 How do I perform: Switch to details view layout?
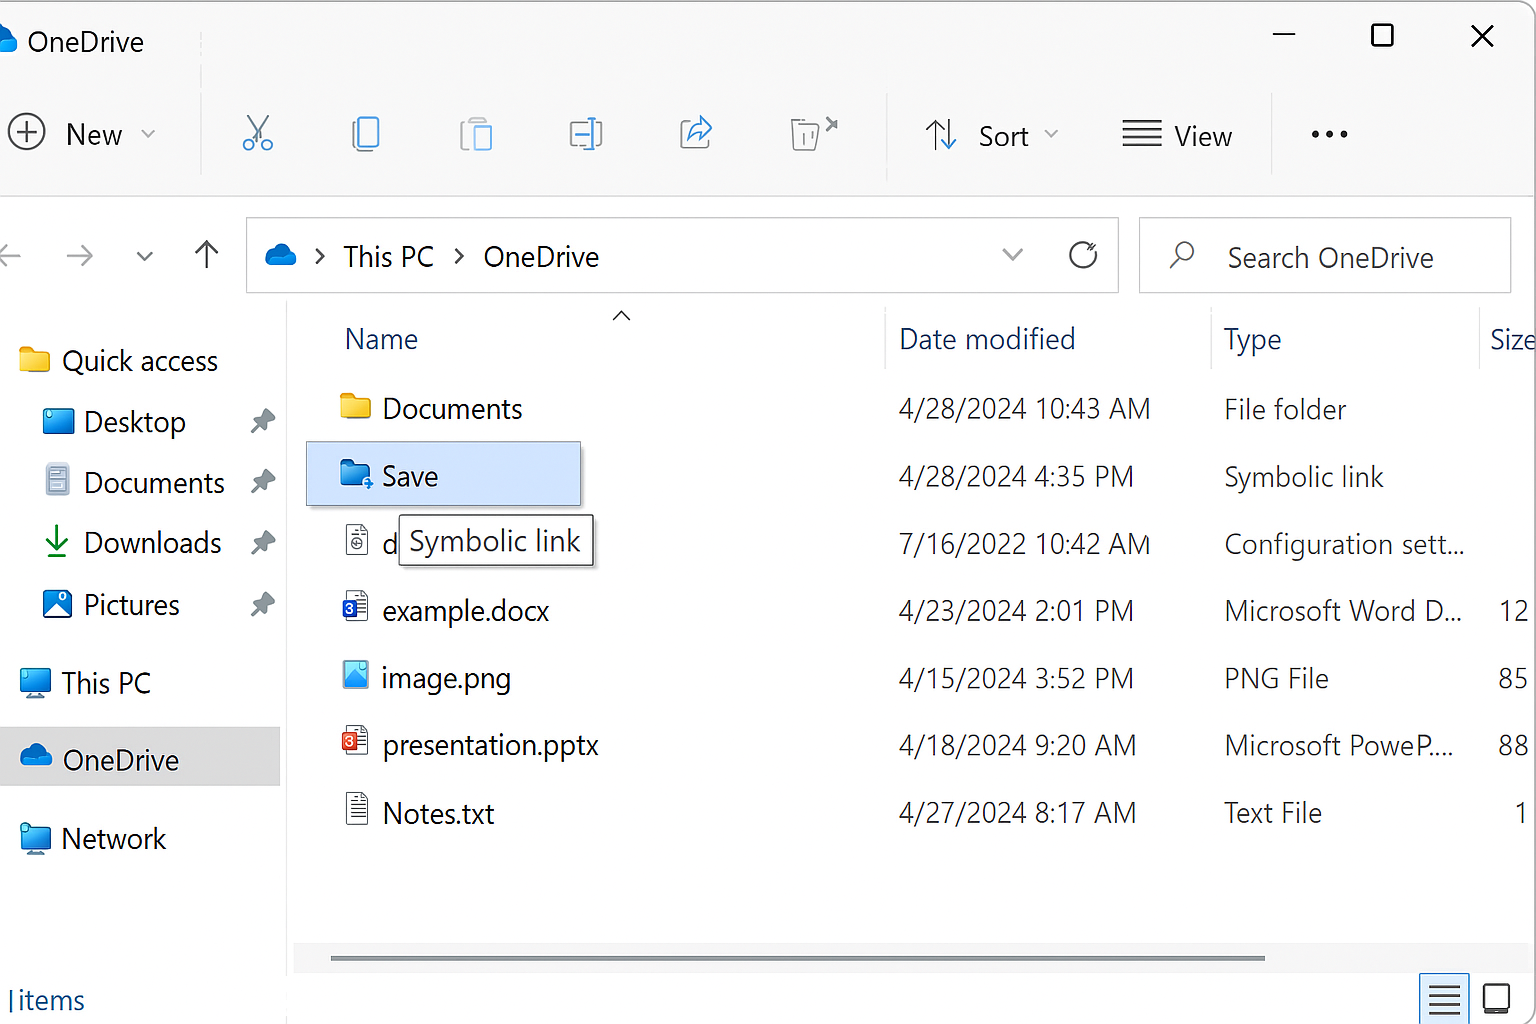1444,997
